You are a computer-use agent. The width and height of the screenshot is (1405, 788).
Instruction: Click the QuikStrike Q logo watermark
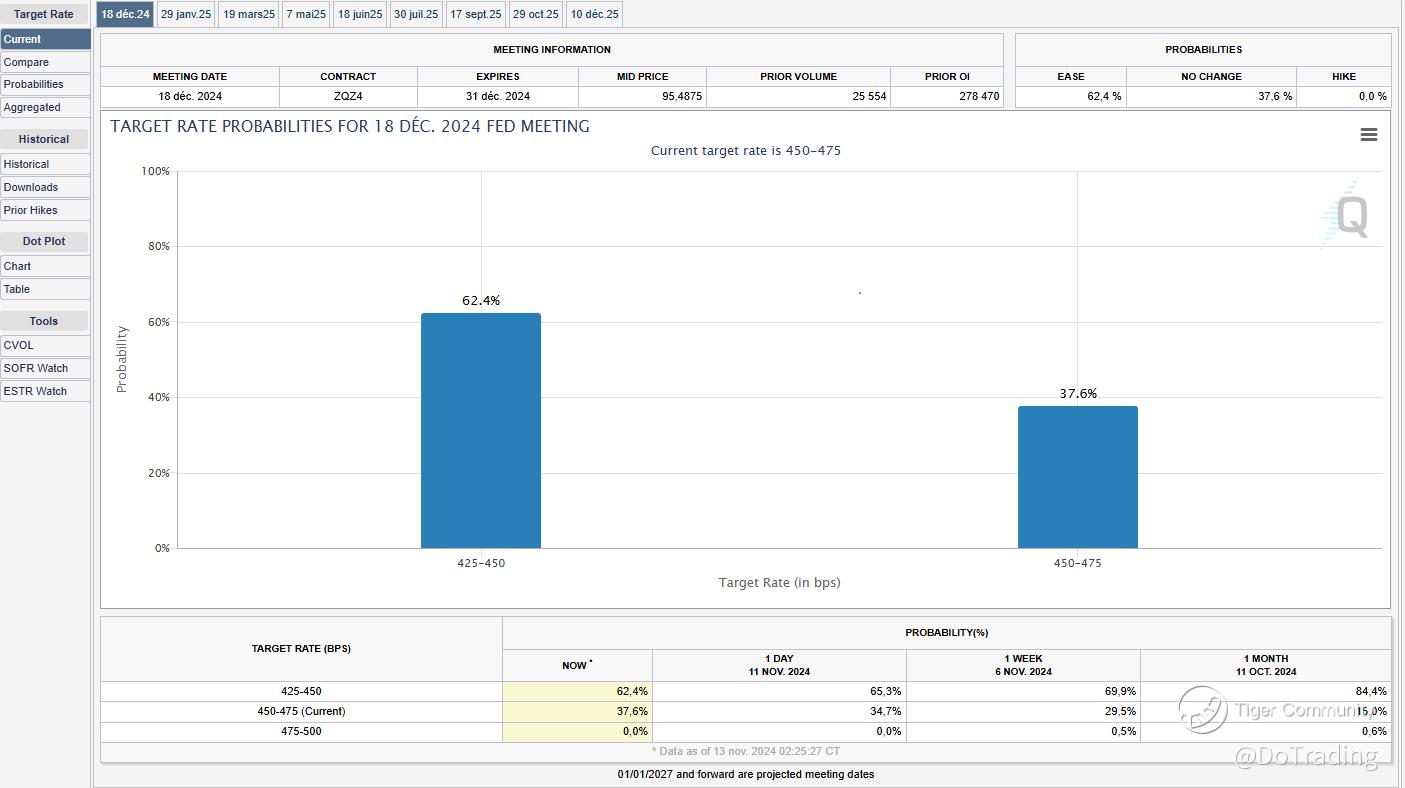(1349, 216)
